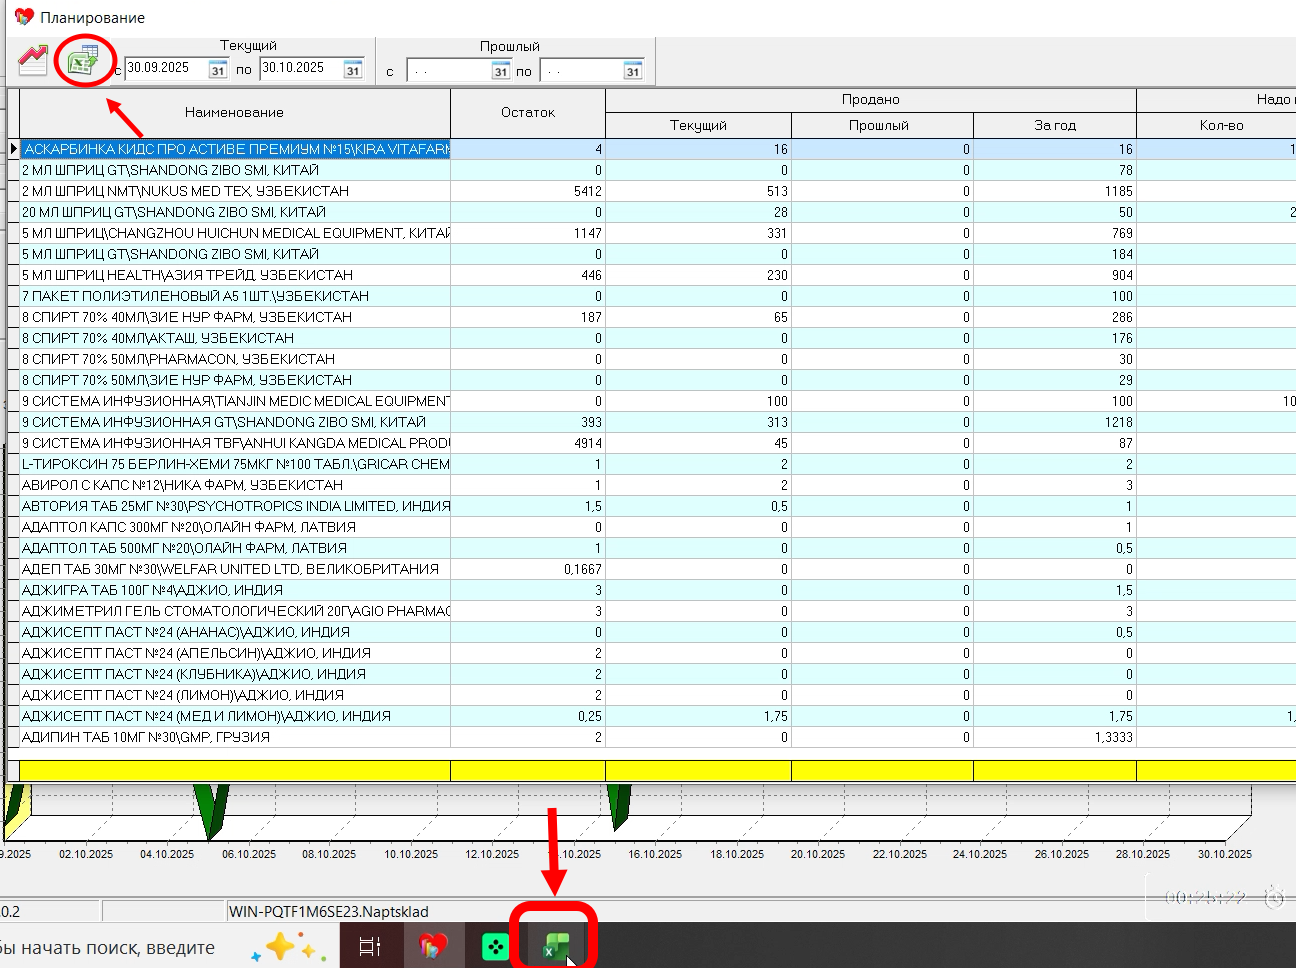Open Task View from the taskbar

click(x=370, y=946)
